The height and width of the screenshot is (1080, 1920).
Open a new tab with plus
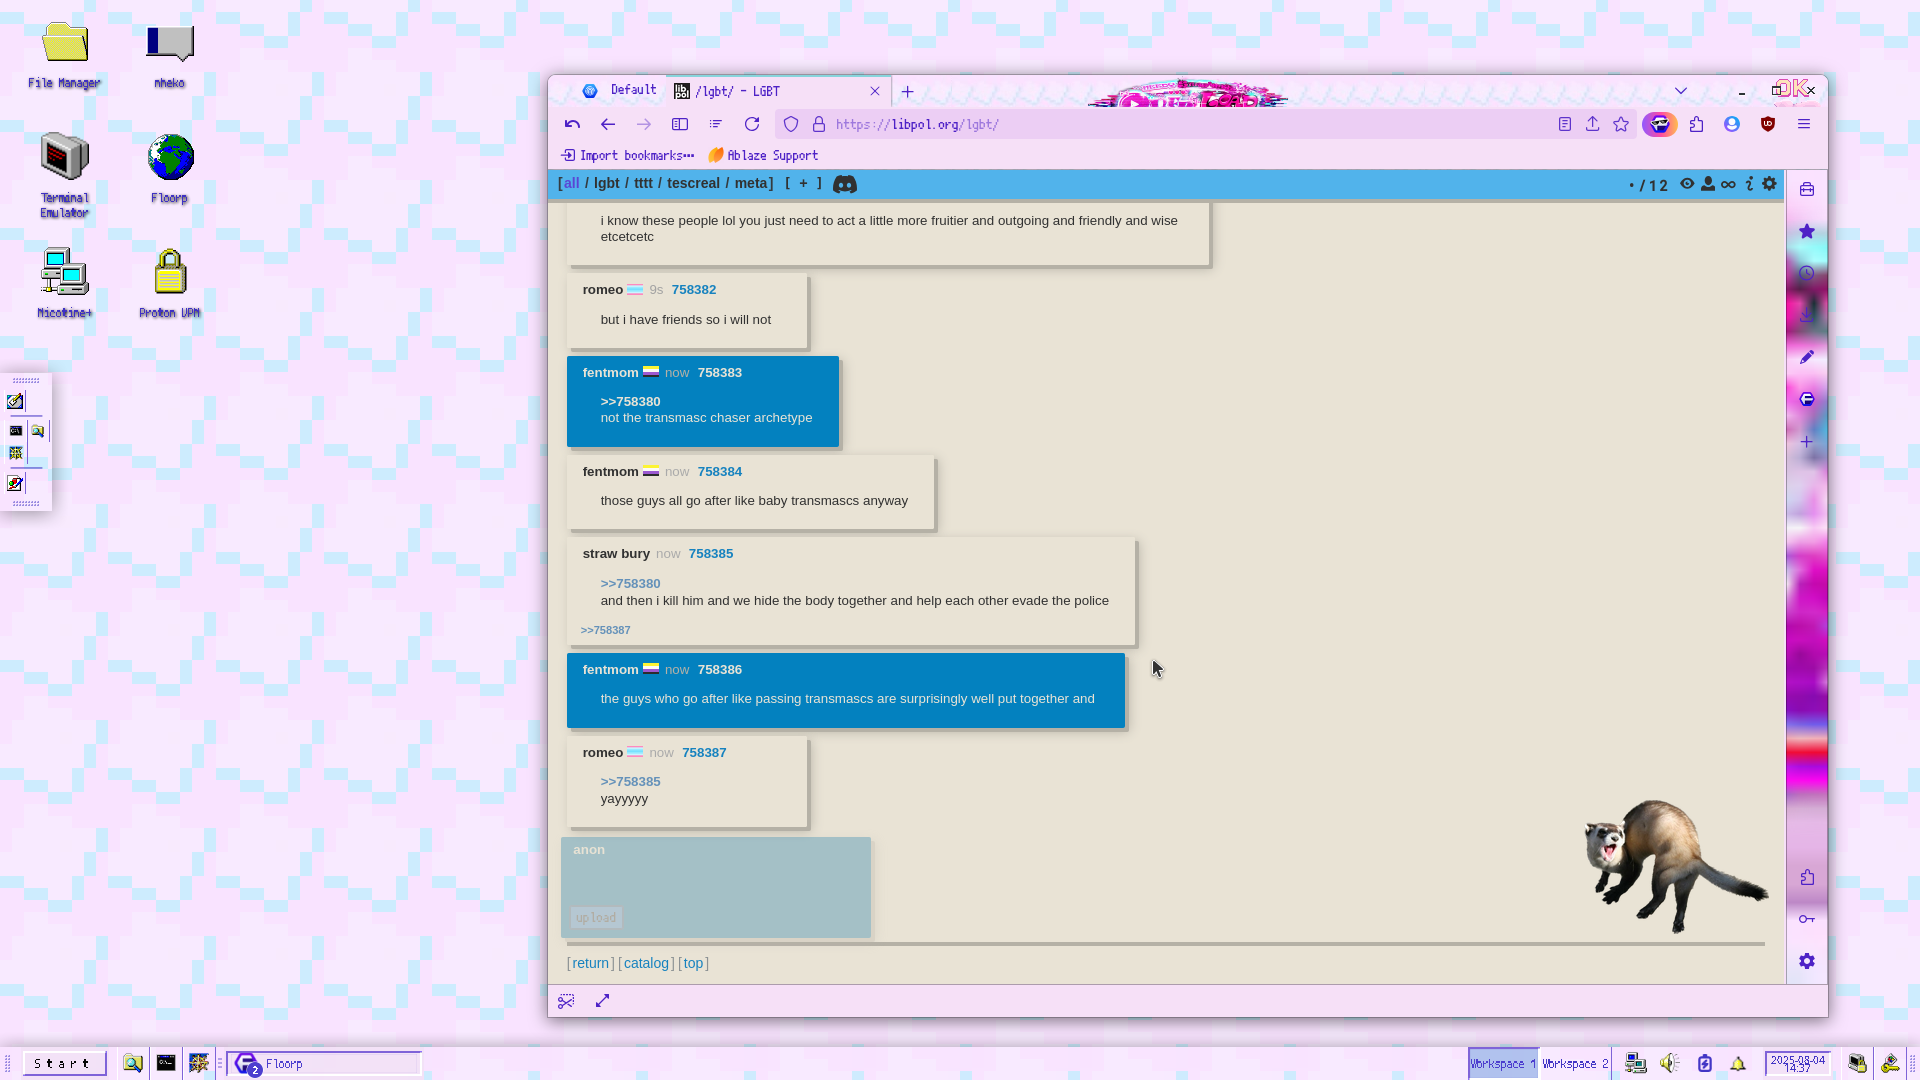907,91
